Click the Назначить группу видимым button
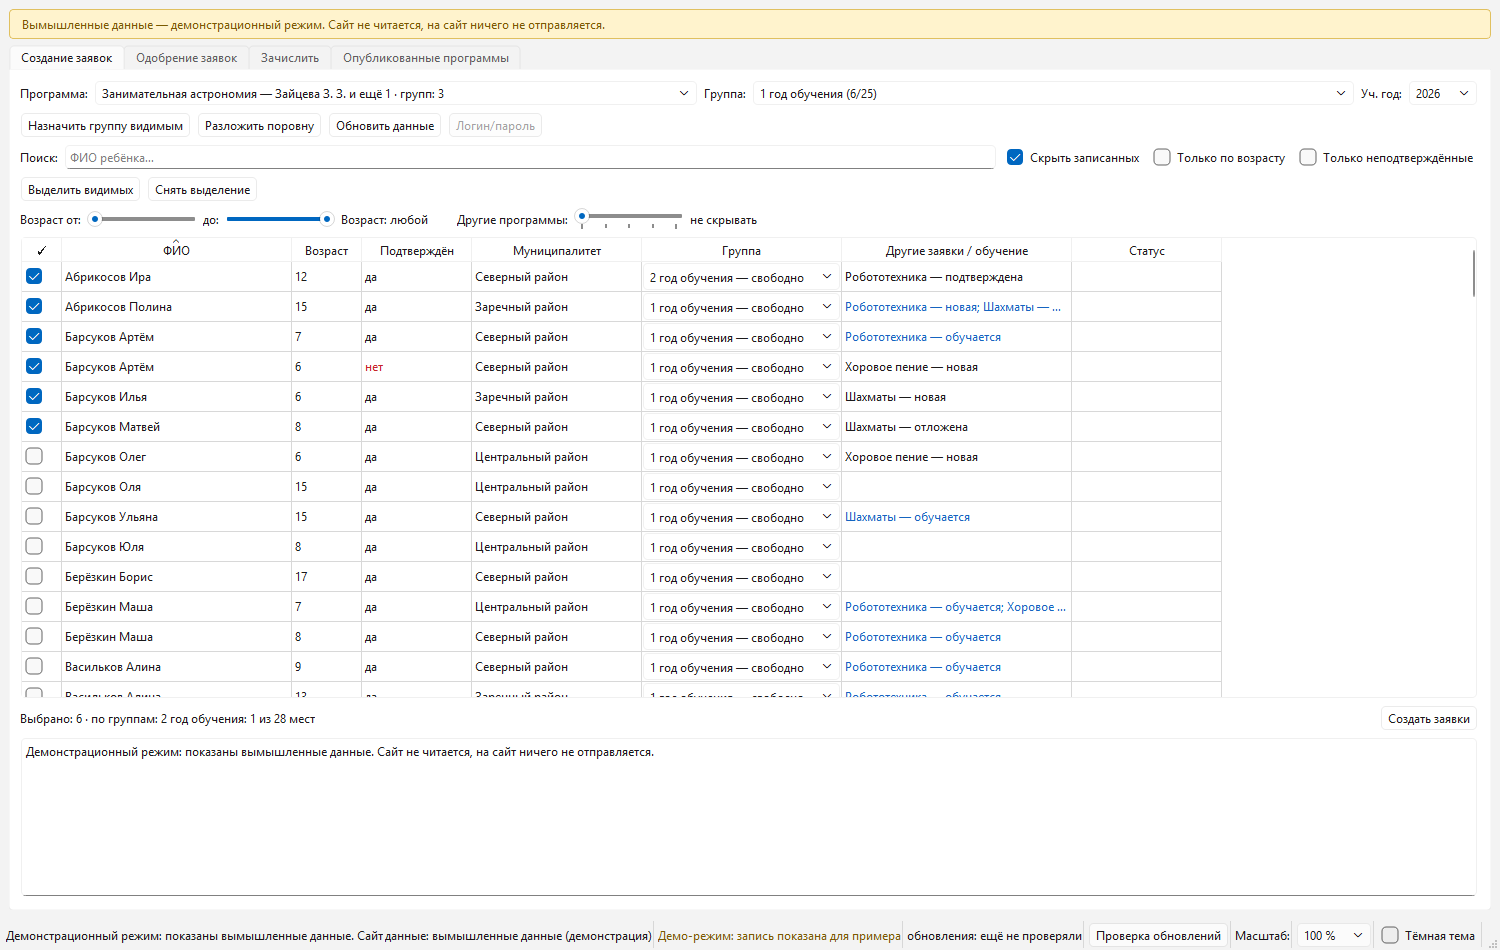 tap(106, 126)
